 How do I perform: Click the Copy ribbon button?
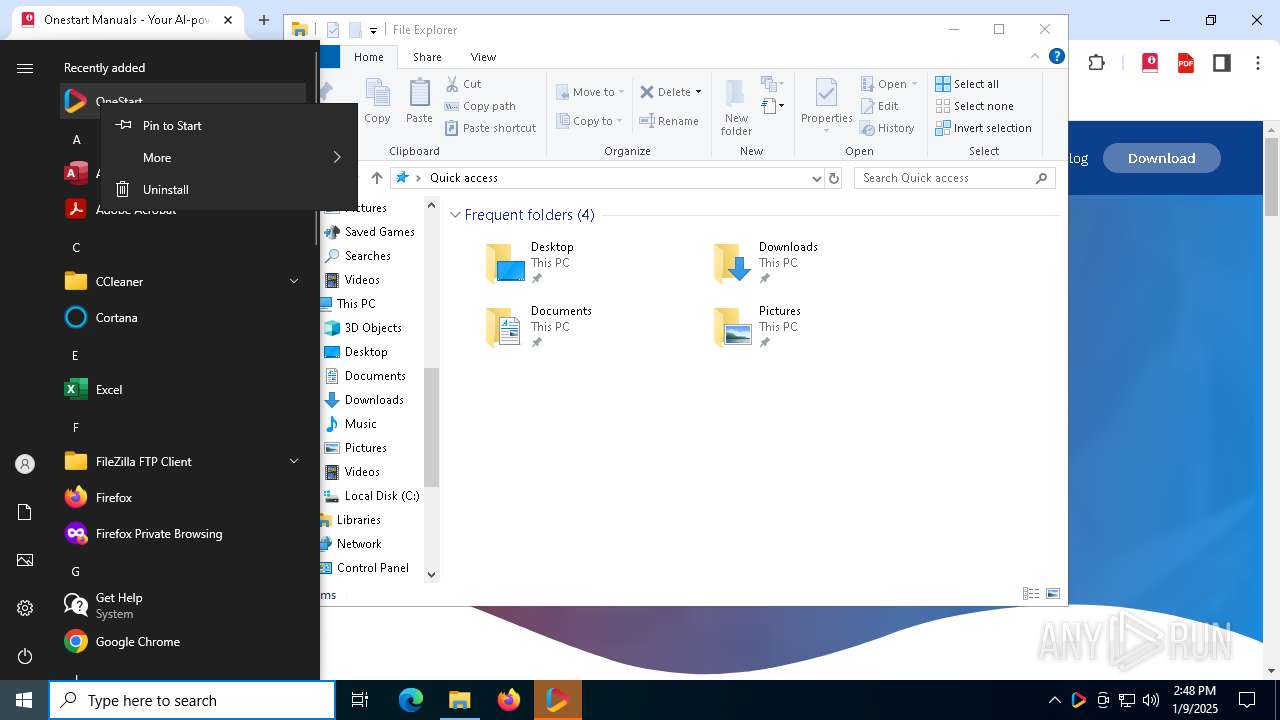pos(377,102)
